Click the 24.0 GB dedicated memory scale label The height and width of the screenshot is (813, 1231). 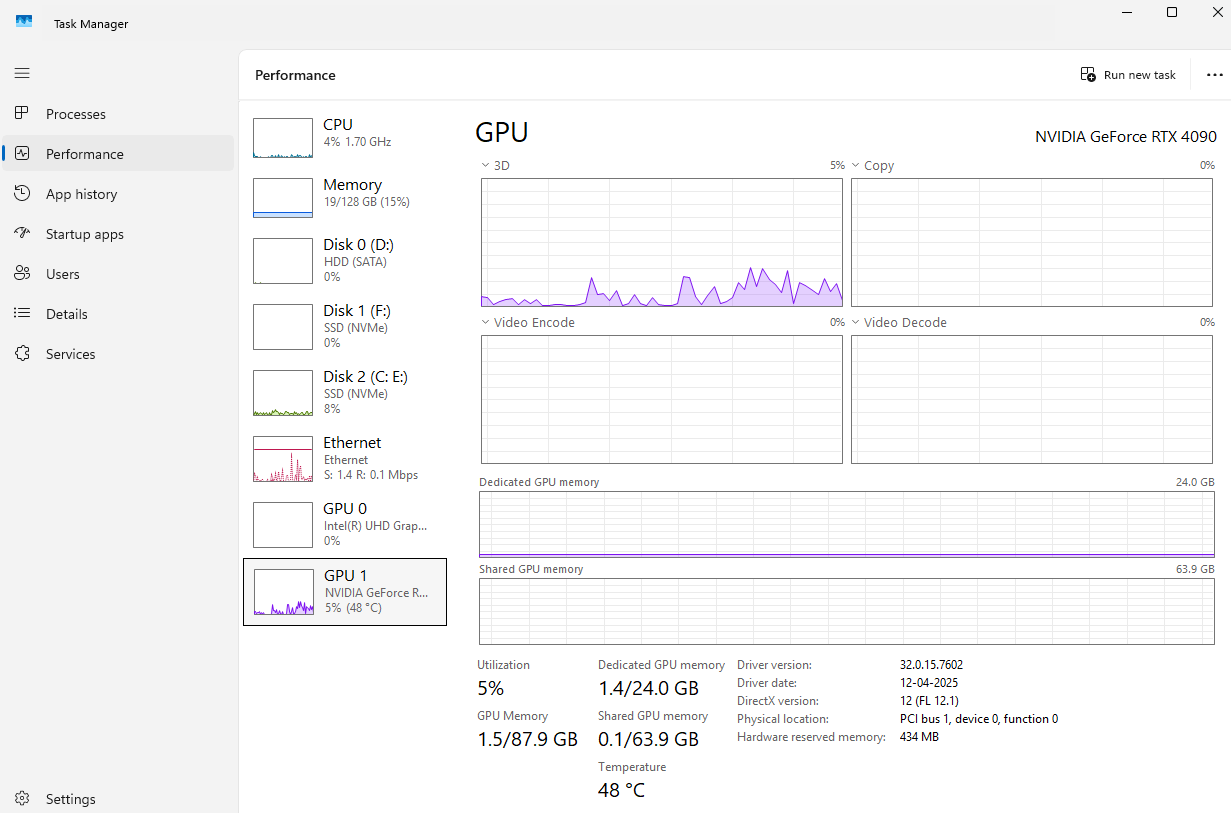coord(1195,482)
